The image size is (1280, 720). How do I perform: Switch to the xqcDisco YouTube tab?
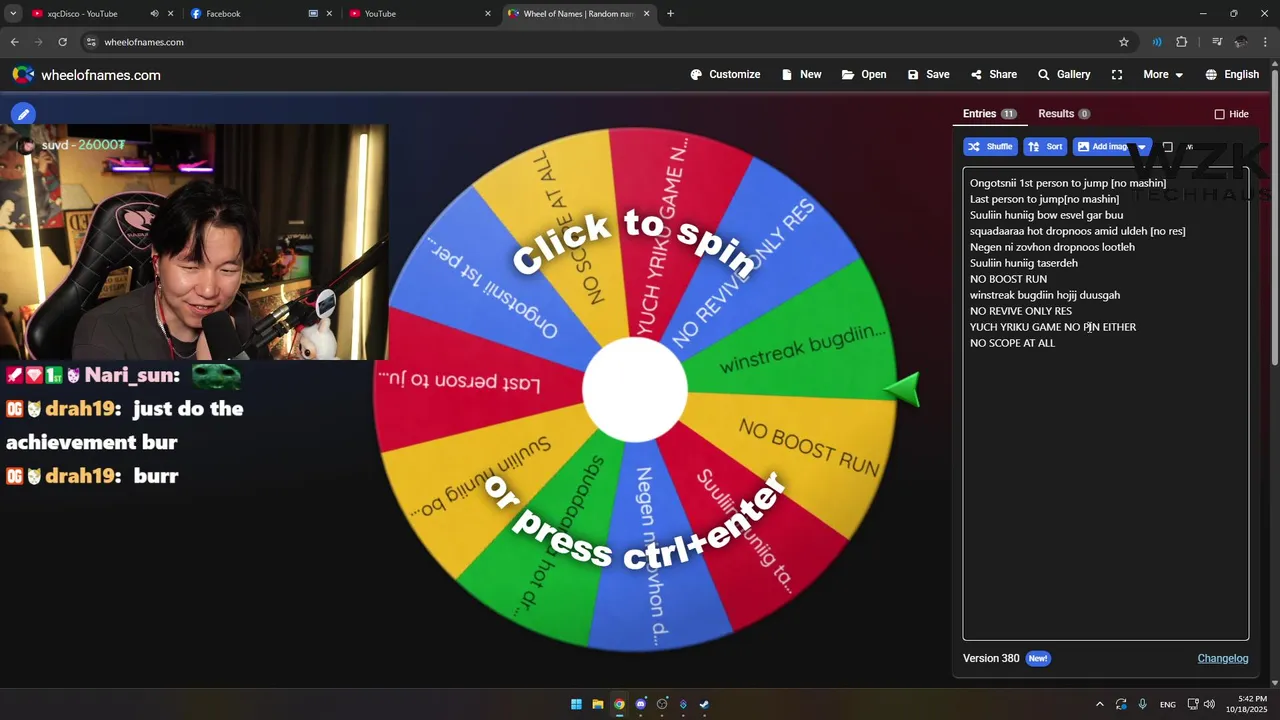pos(82,14)
